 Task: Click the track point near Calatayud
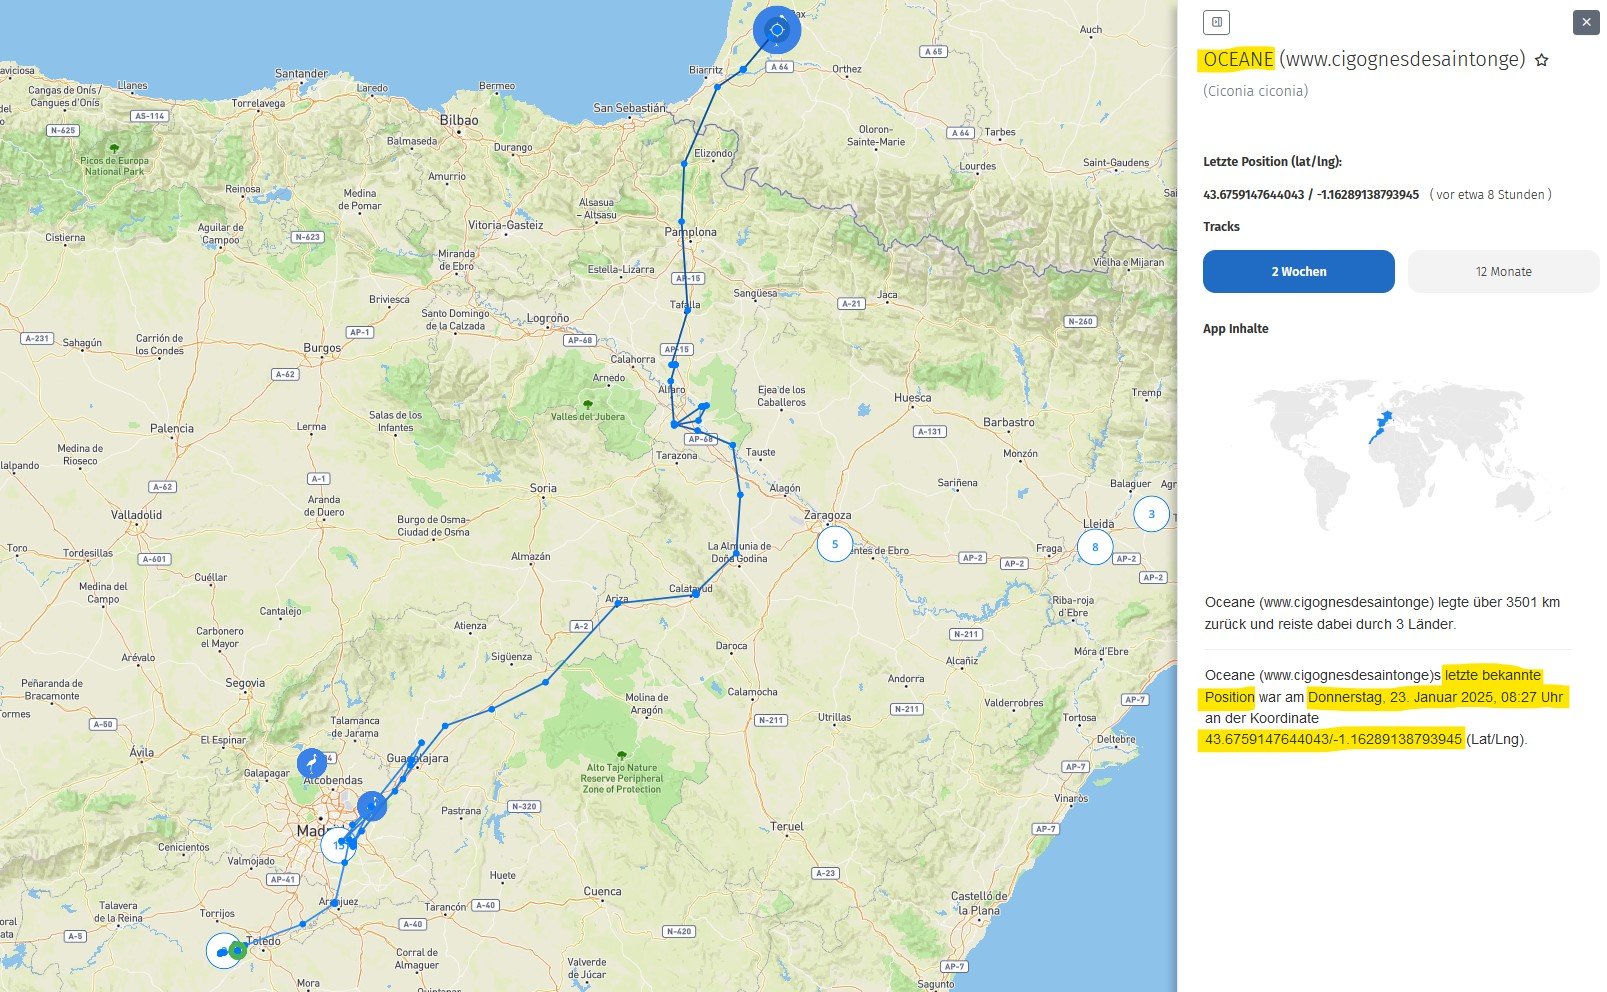[695, 594]
